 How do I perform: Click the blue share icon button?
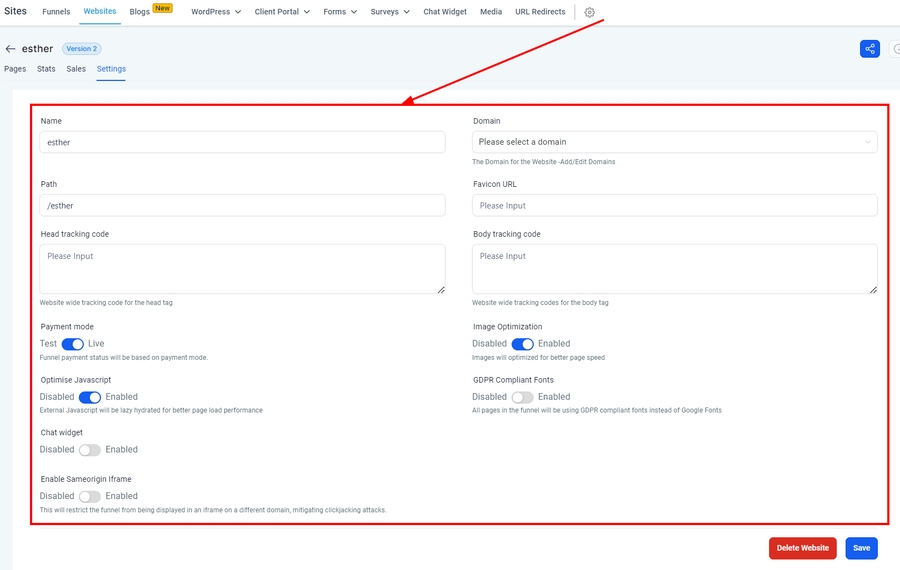(x=869, y=49)
